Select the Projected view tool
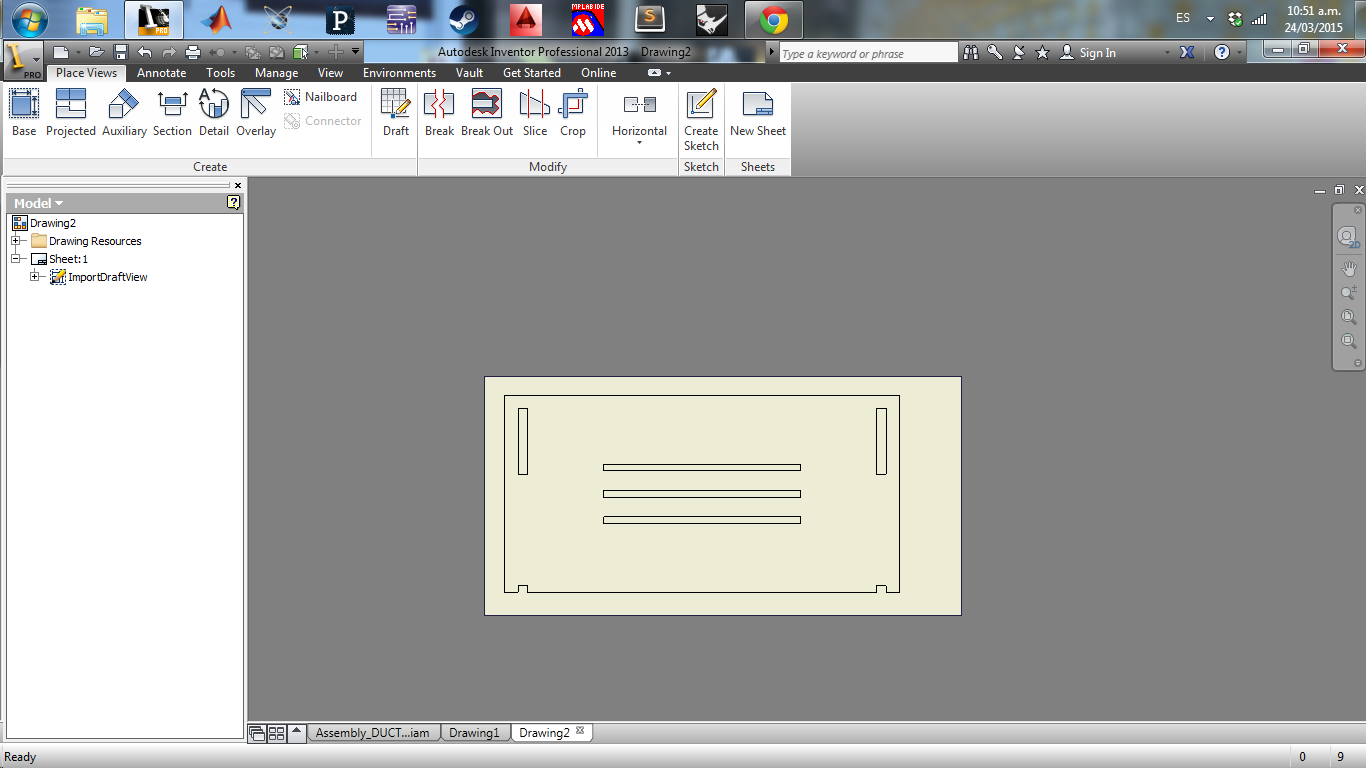 coord(71,113)
